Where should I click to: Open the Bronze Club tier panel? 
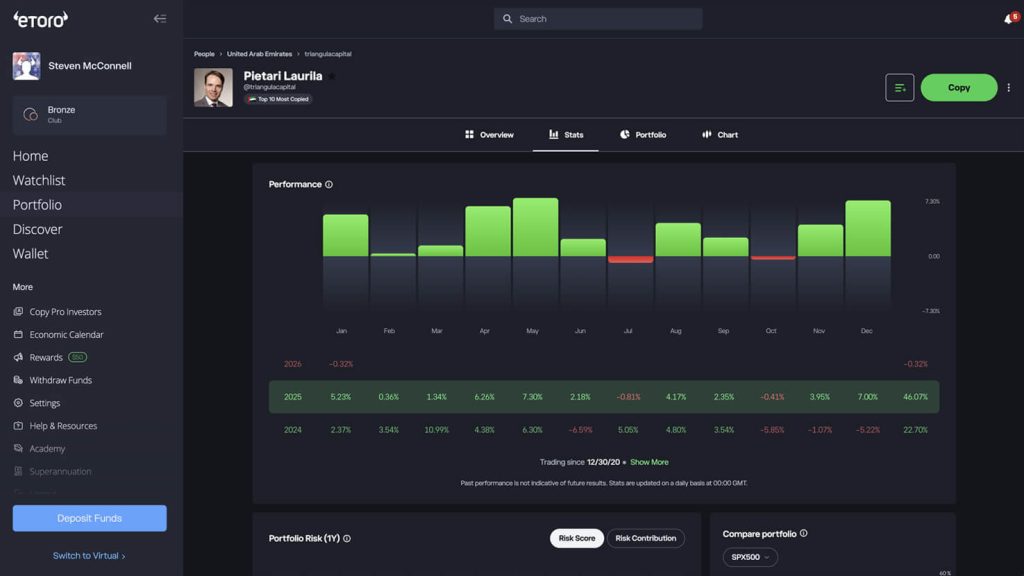point(89,115)
